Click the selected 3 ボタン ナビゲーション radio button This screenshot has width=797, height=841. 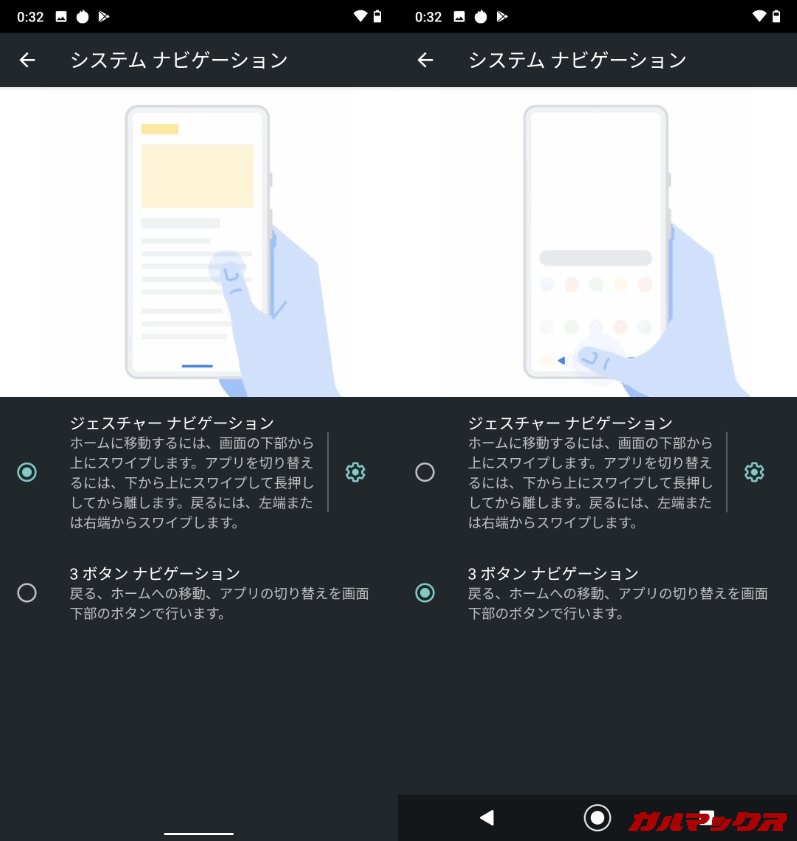425,593
